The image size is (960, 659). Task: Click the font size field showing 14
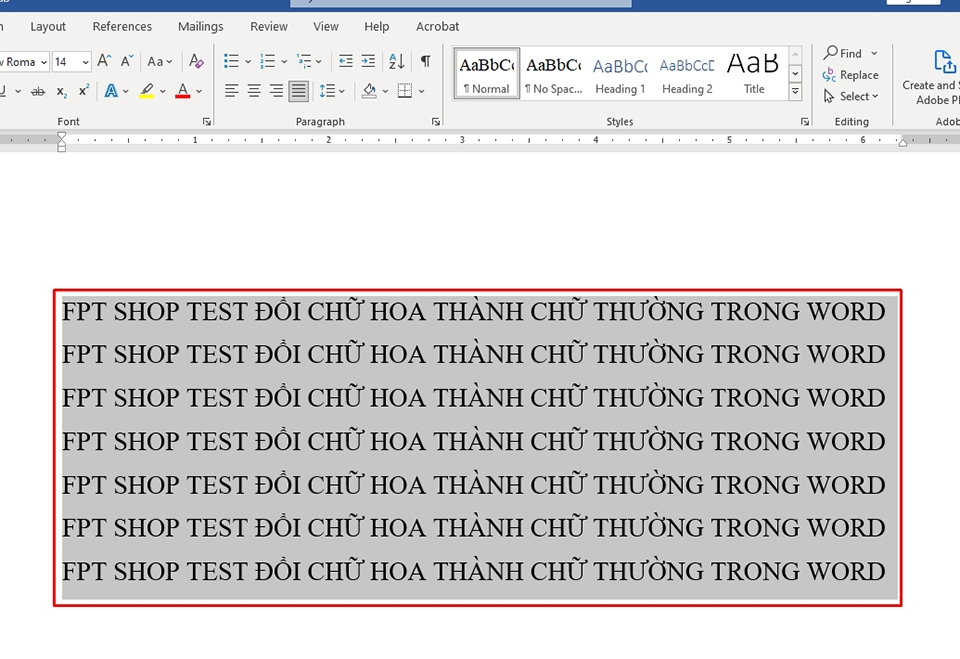(65, 62)
